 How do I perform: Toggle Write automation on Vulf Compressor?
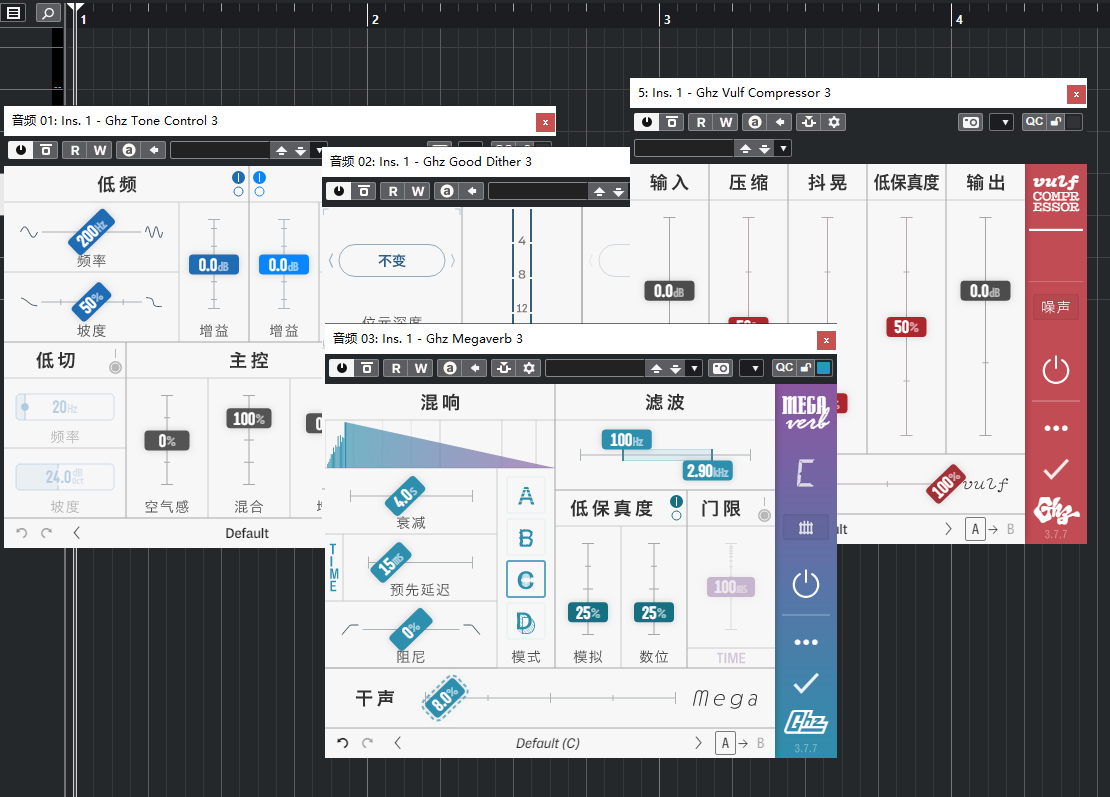(726, 122)
